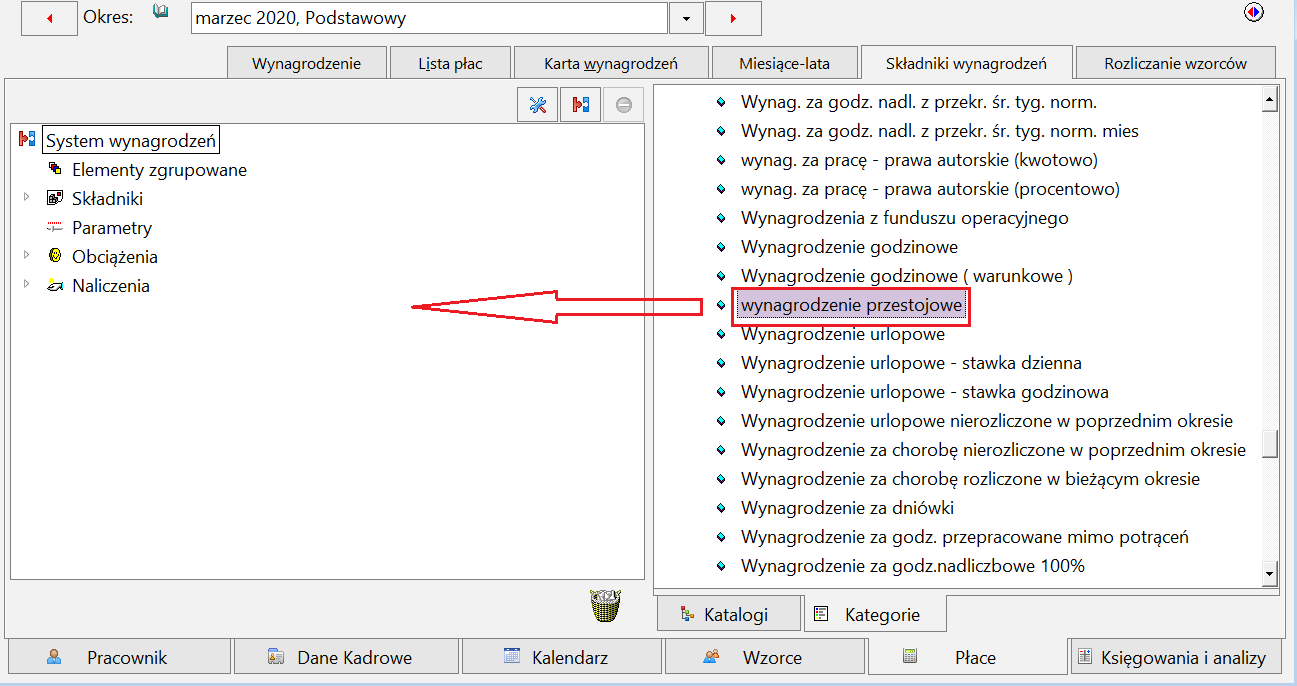The image size is (1297, 686).
Task: Click the list scrollbar down arrow
Action: 1270,574
